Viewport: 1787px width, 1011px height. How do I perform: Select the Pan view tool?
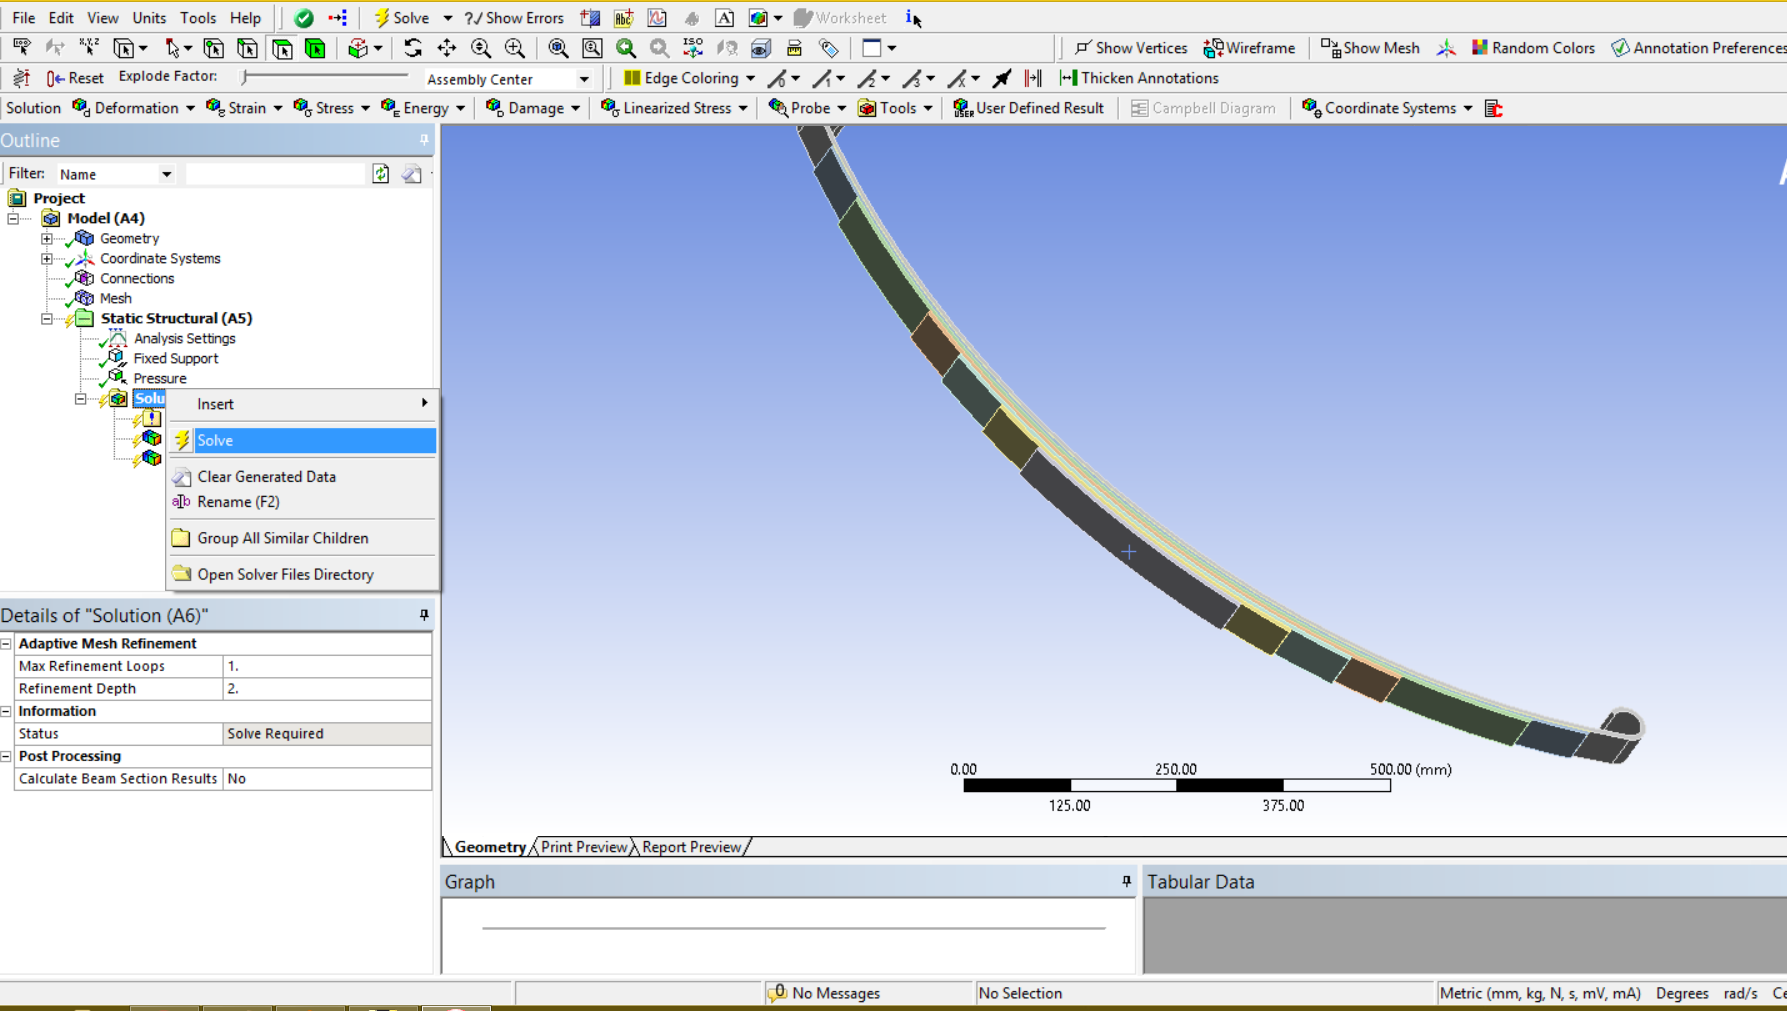click(446, 48)
